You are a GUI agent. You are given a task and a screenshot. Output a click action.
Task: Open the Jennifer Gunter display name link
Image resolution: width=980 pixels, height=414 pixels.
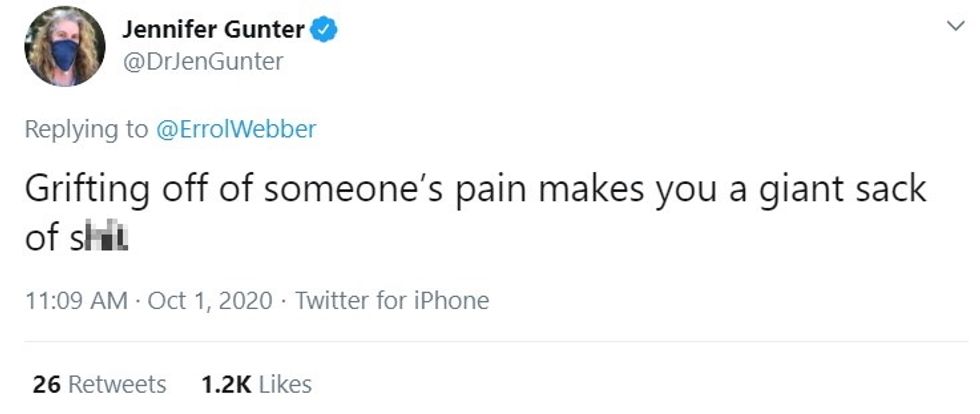pos(213,30)
